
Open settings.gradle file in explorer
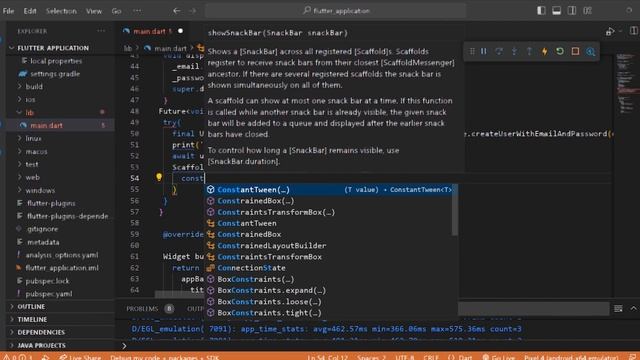click(55, 74)
